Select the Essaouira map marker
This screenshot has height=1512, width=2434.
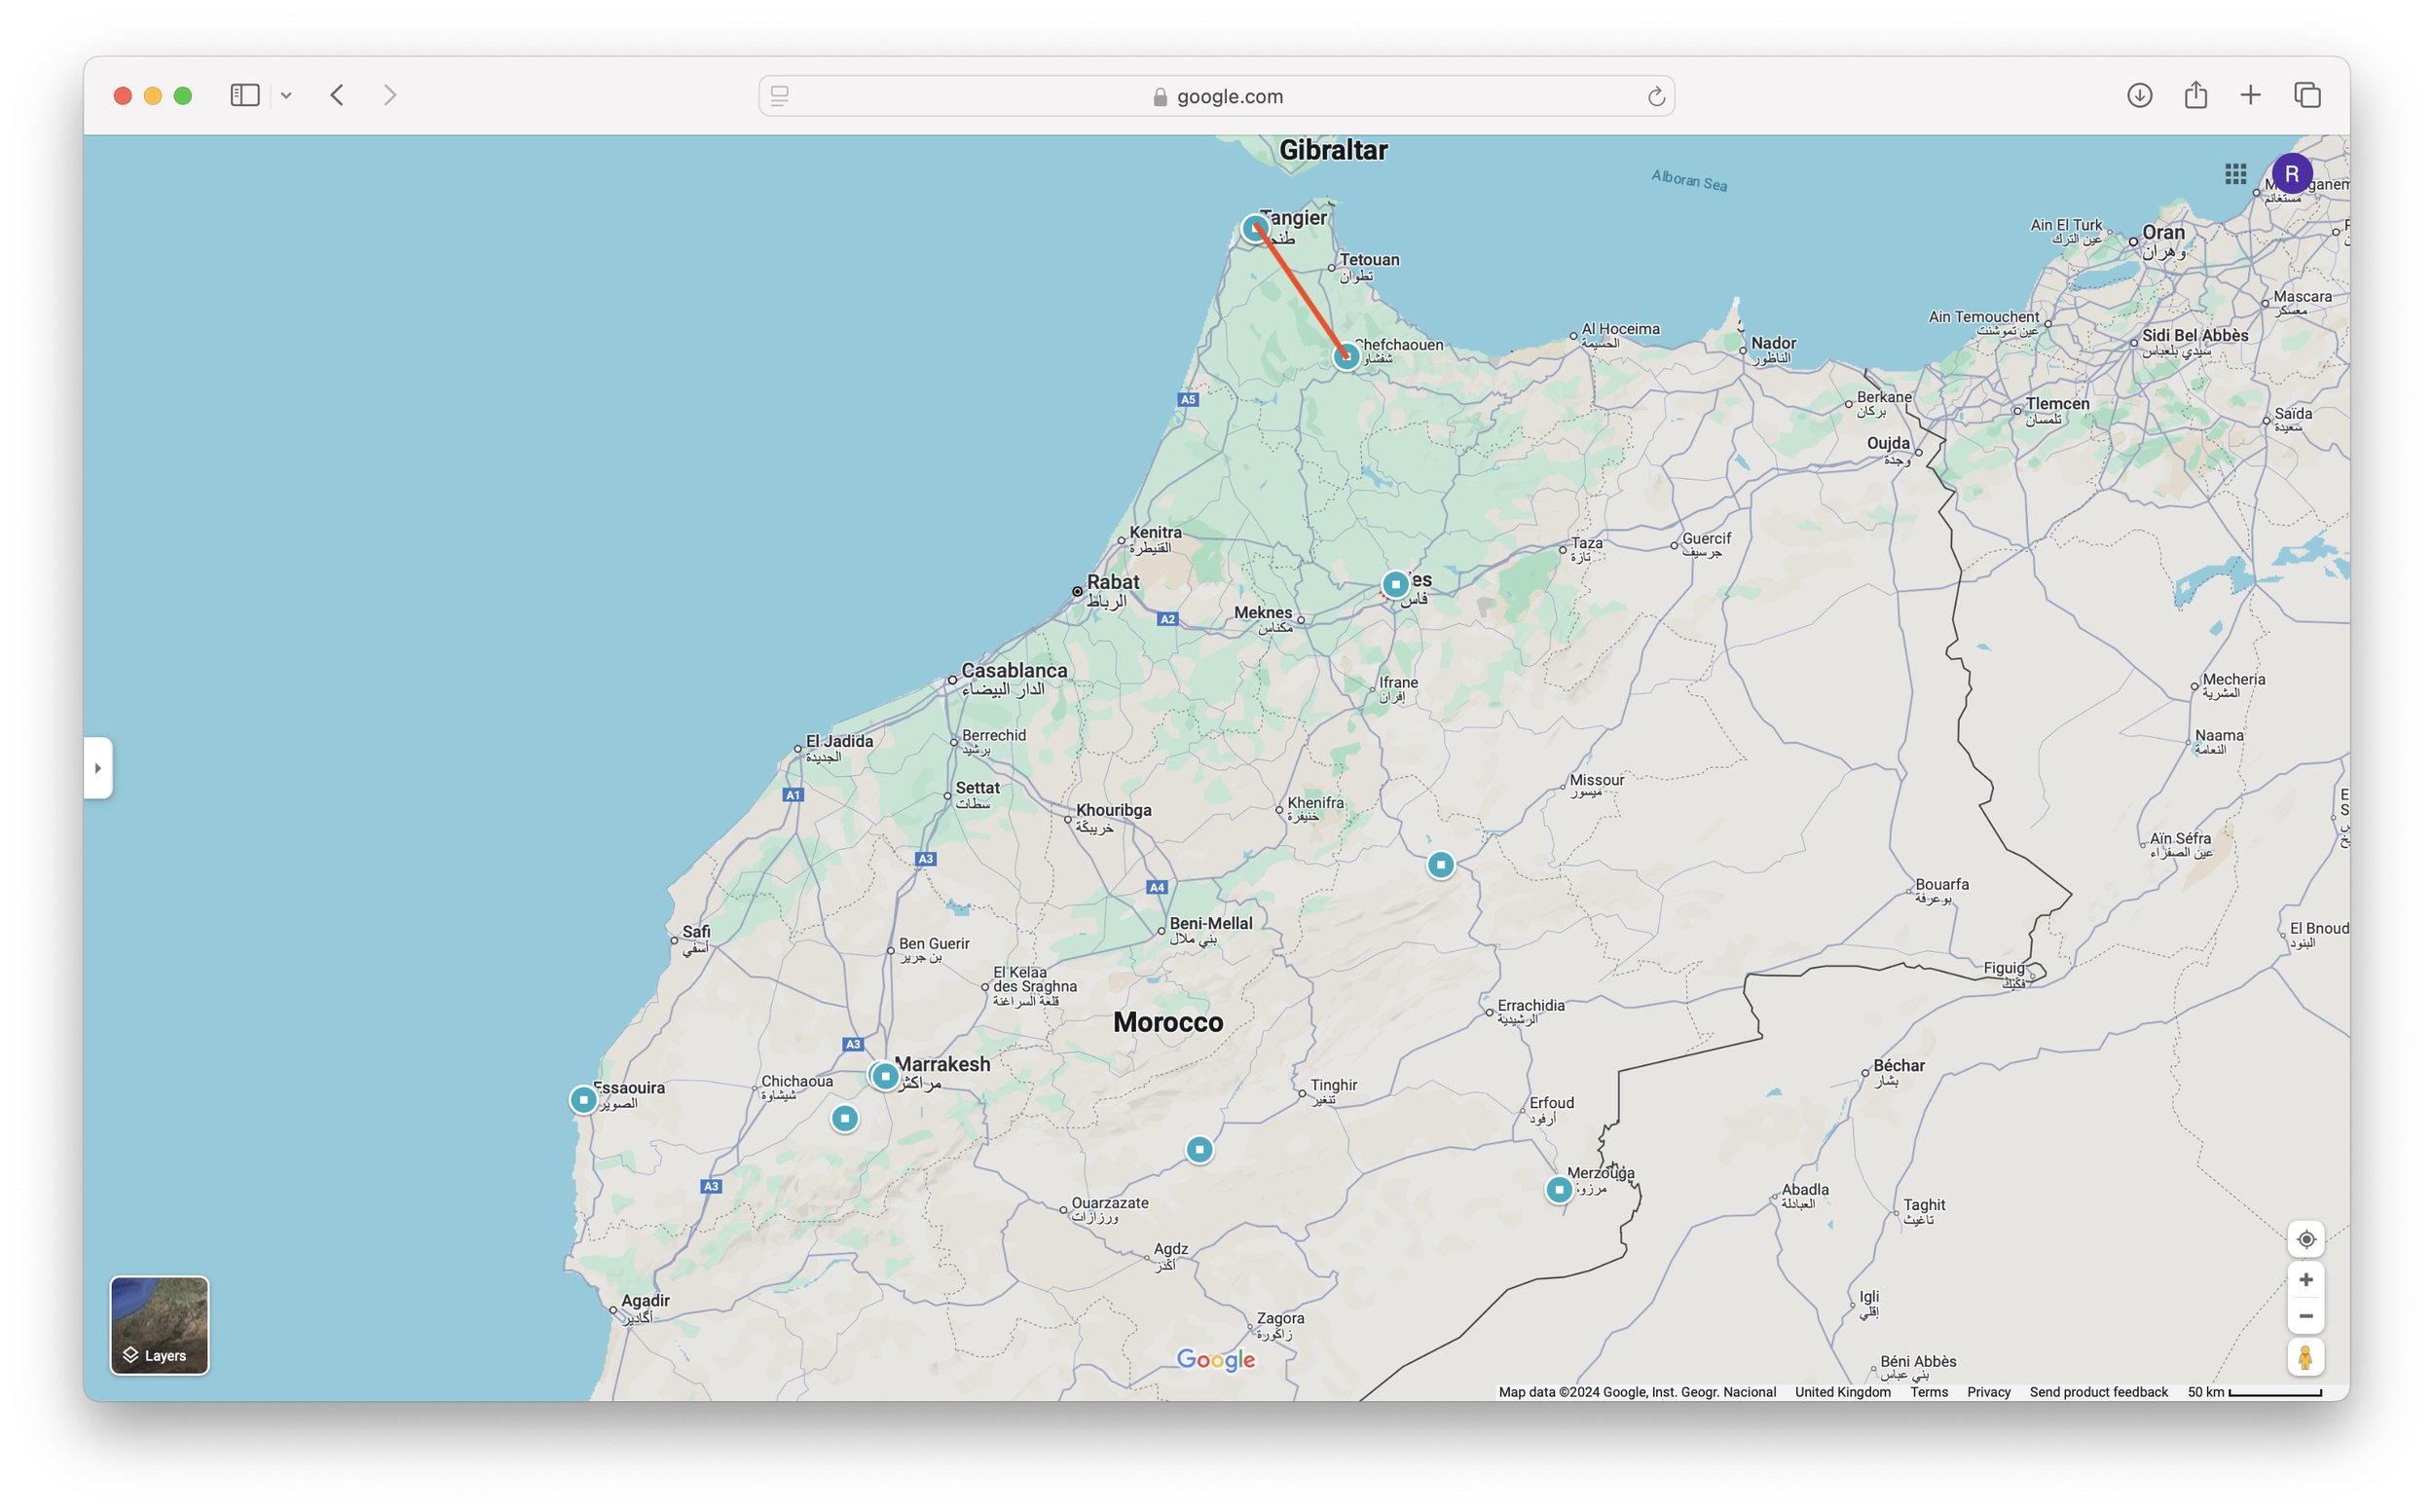coord(583,1100)
